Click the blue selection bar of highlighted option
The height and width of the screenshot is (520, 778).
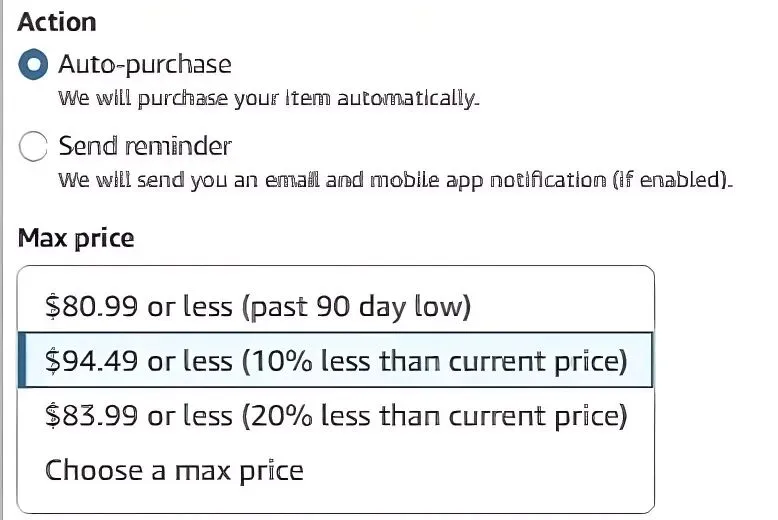22,360
